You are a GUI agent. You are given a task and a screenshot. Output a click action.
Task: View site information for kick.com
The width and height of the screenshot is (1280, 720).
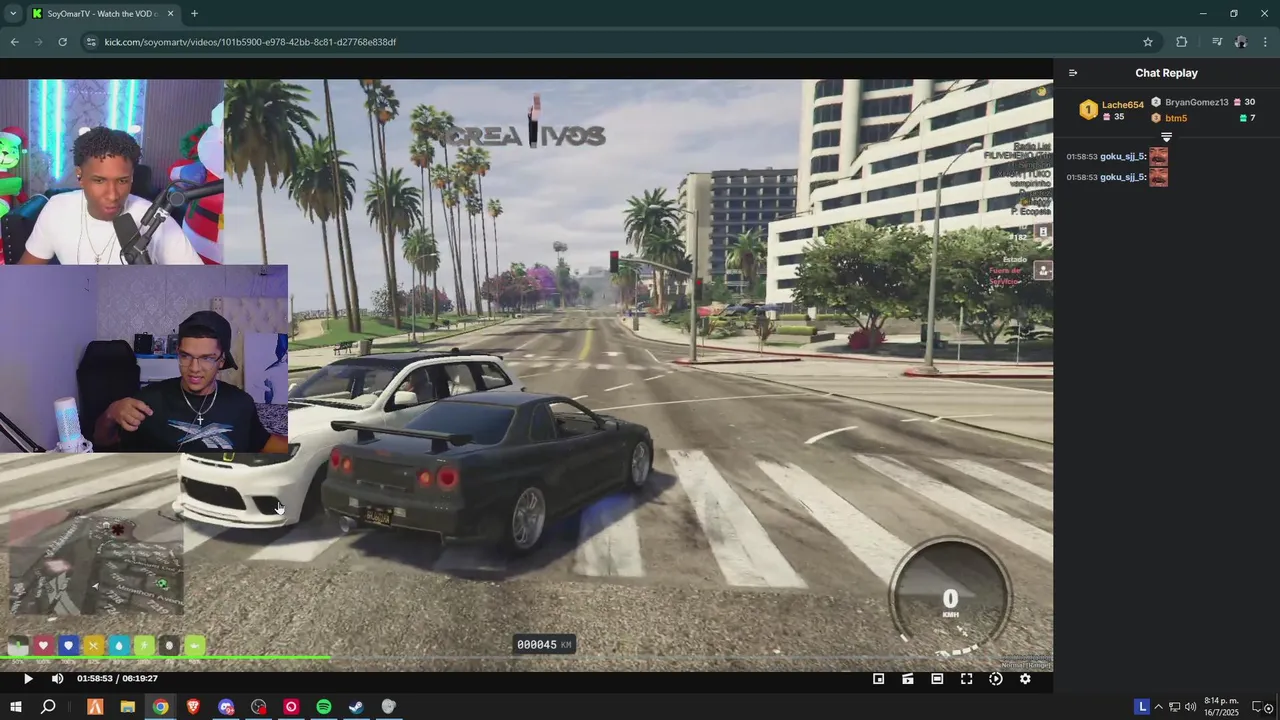click(91, 42)
